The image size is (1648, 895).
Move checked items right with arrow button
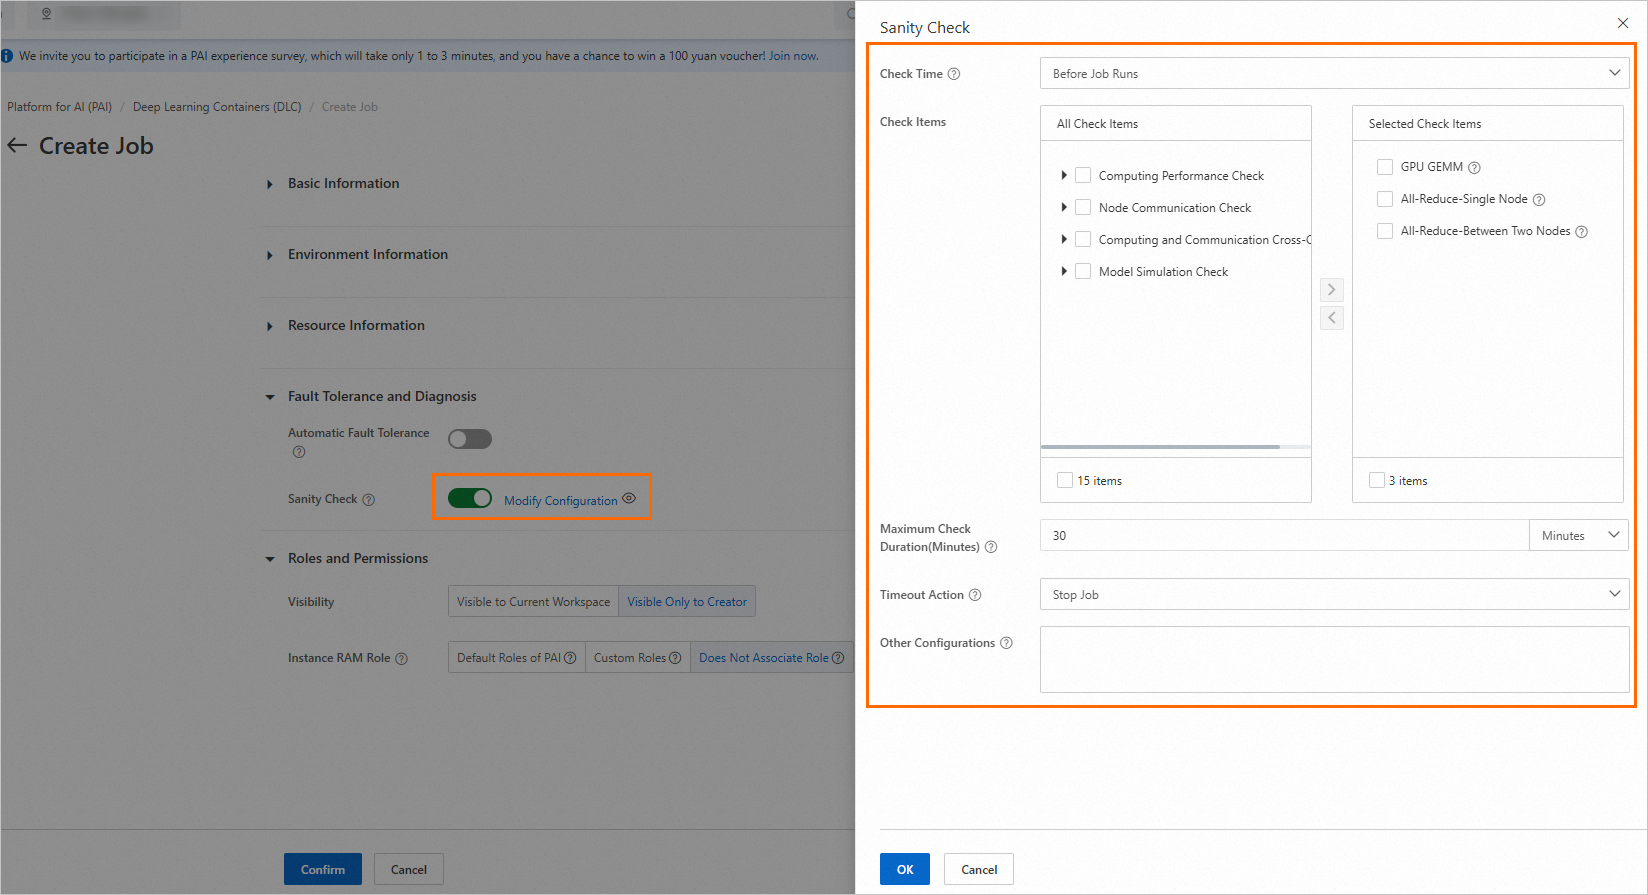(1332, 290)
